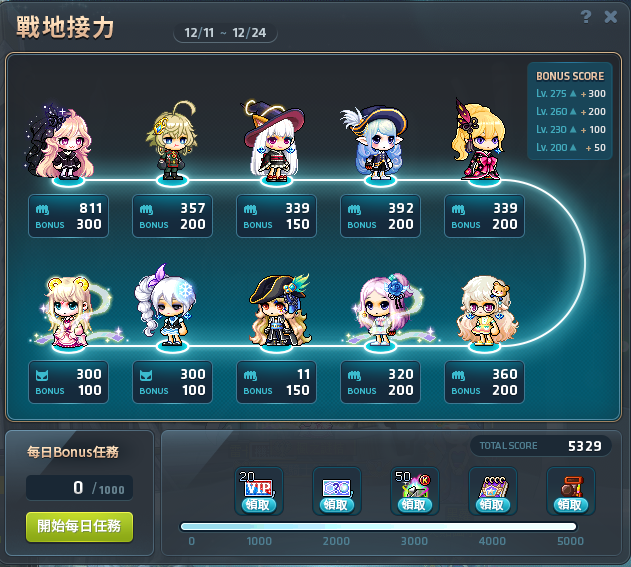Open the question mark help icon

pyautogui.click(x=586, y=17)
